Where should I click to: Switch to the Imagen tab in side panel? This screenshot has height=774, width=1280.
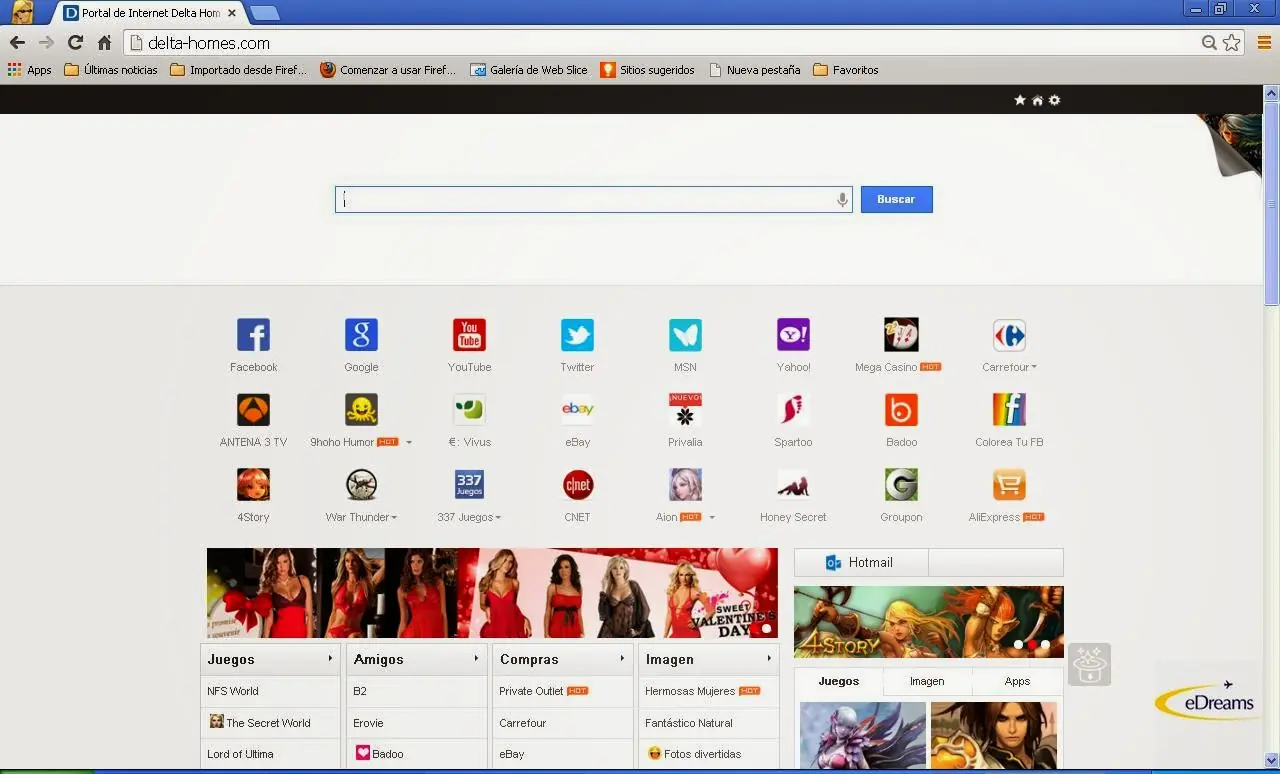927,681
